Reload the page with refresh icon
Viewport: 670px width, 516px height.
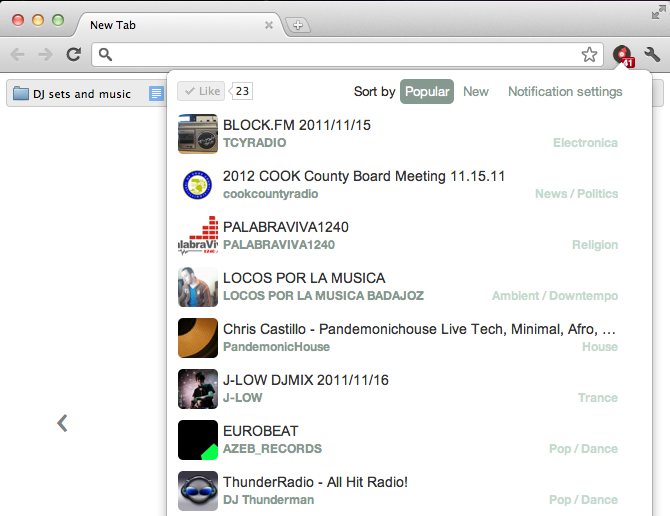(73, 55)
